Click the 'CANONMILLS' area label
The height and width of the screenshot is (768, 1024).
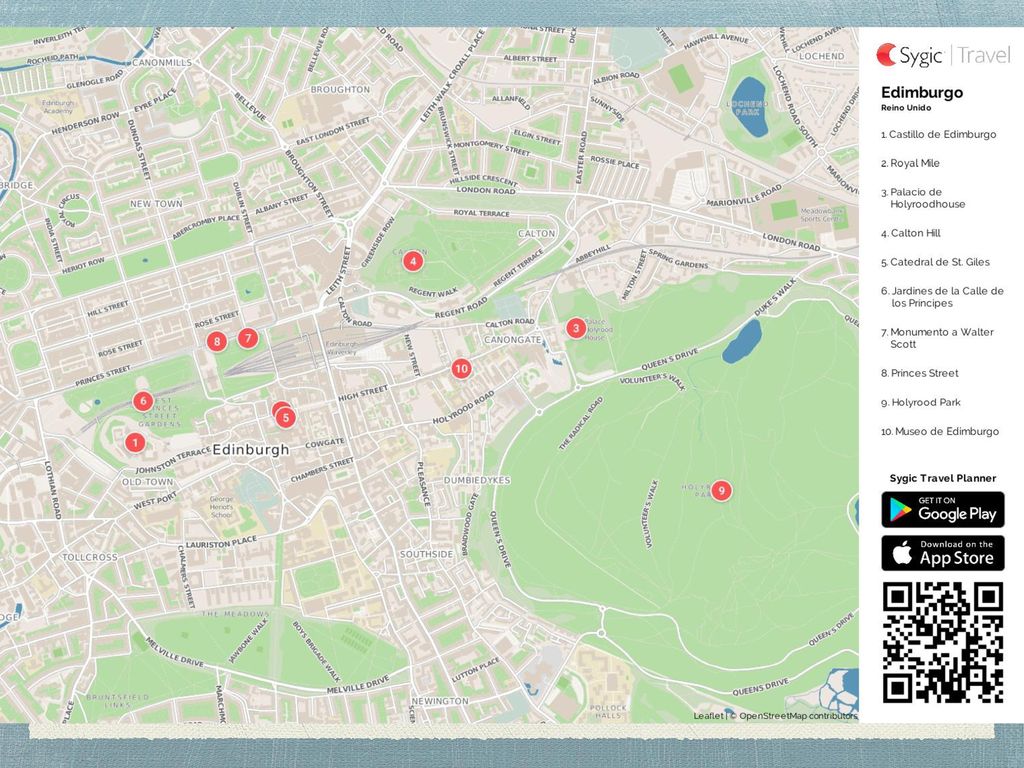point(162,63)
